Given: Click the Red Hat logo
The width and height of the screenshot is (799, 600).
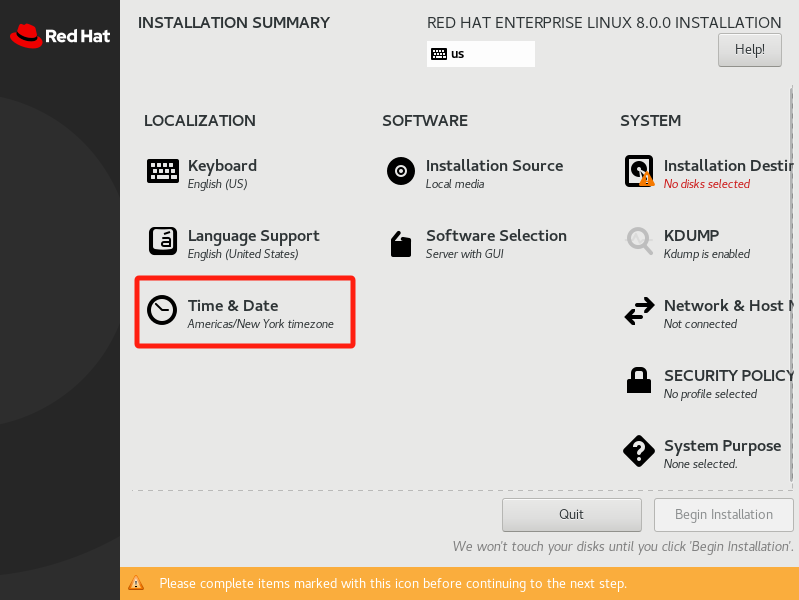Looking at the screenshot, I should click(x=60, y=36).
